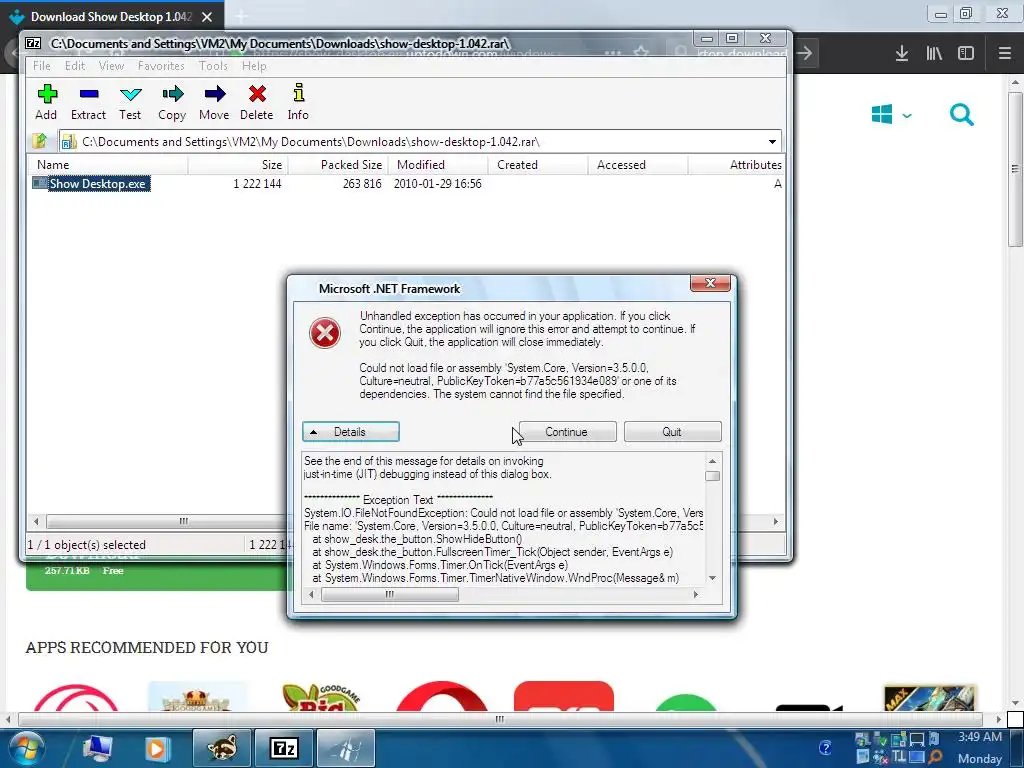Image resolution: width=1024 pixels, height=768 pixels.
Task: Click the modified date 2010-01-29 16:56
Action: pos(438,184)
